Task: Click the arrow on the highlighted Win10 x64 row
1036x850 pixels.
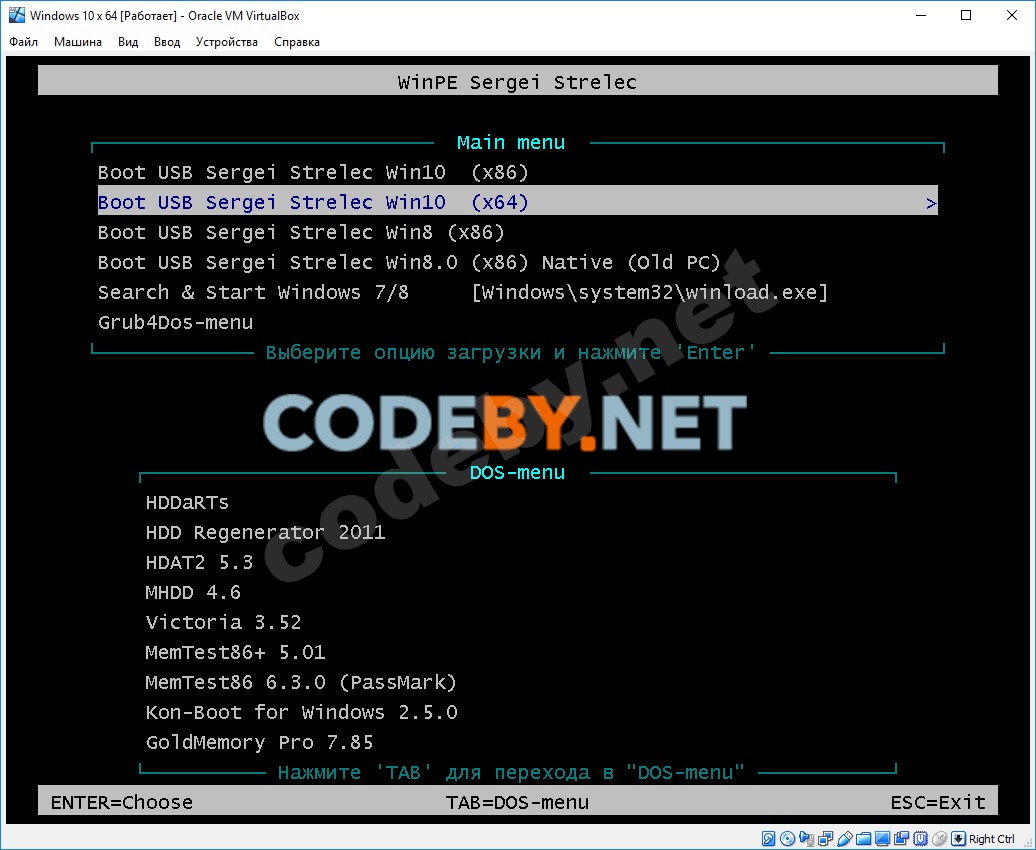Action: tap(931, 203)
